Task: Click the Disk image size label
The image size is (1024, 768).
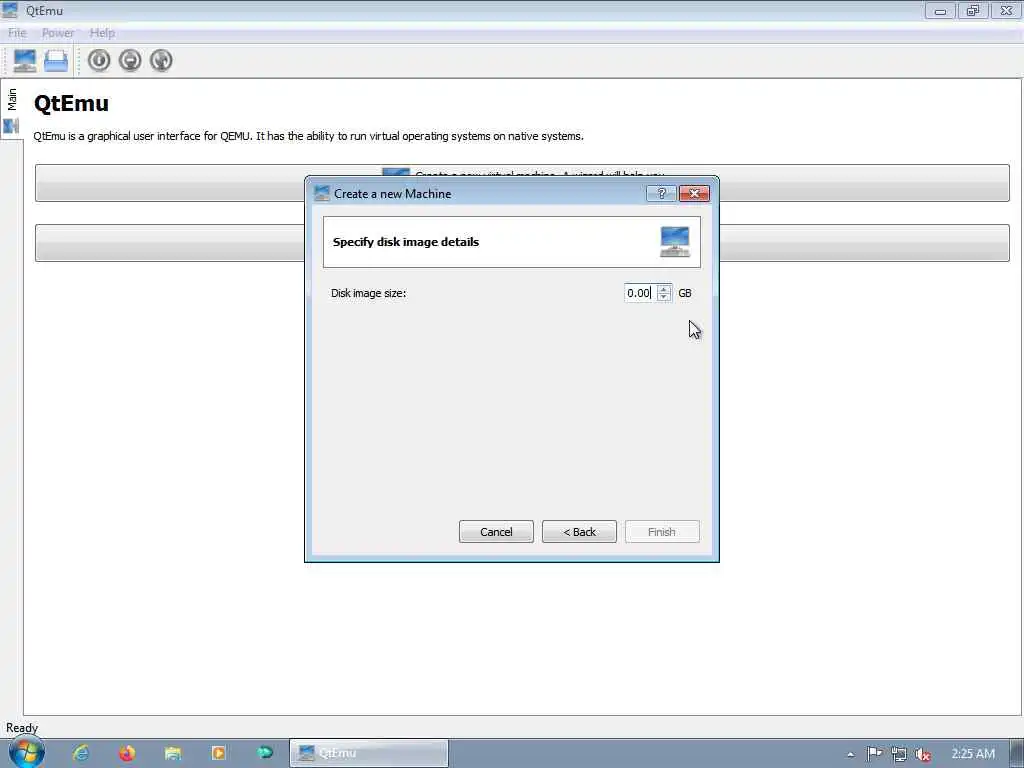Action: (x=368, y=293)
